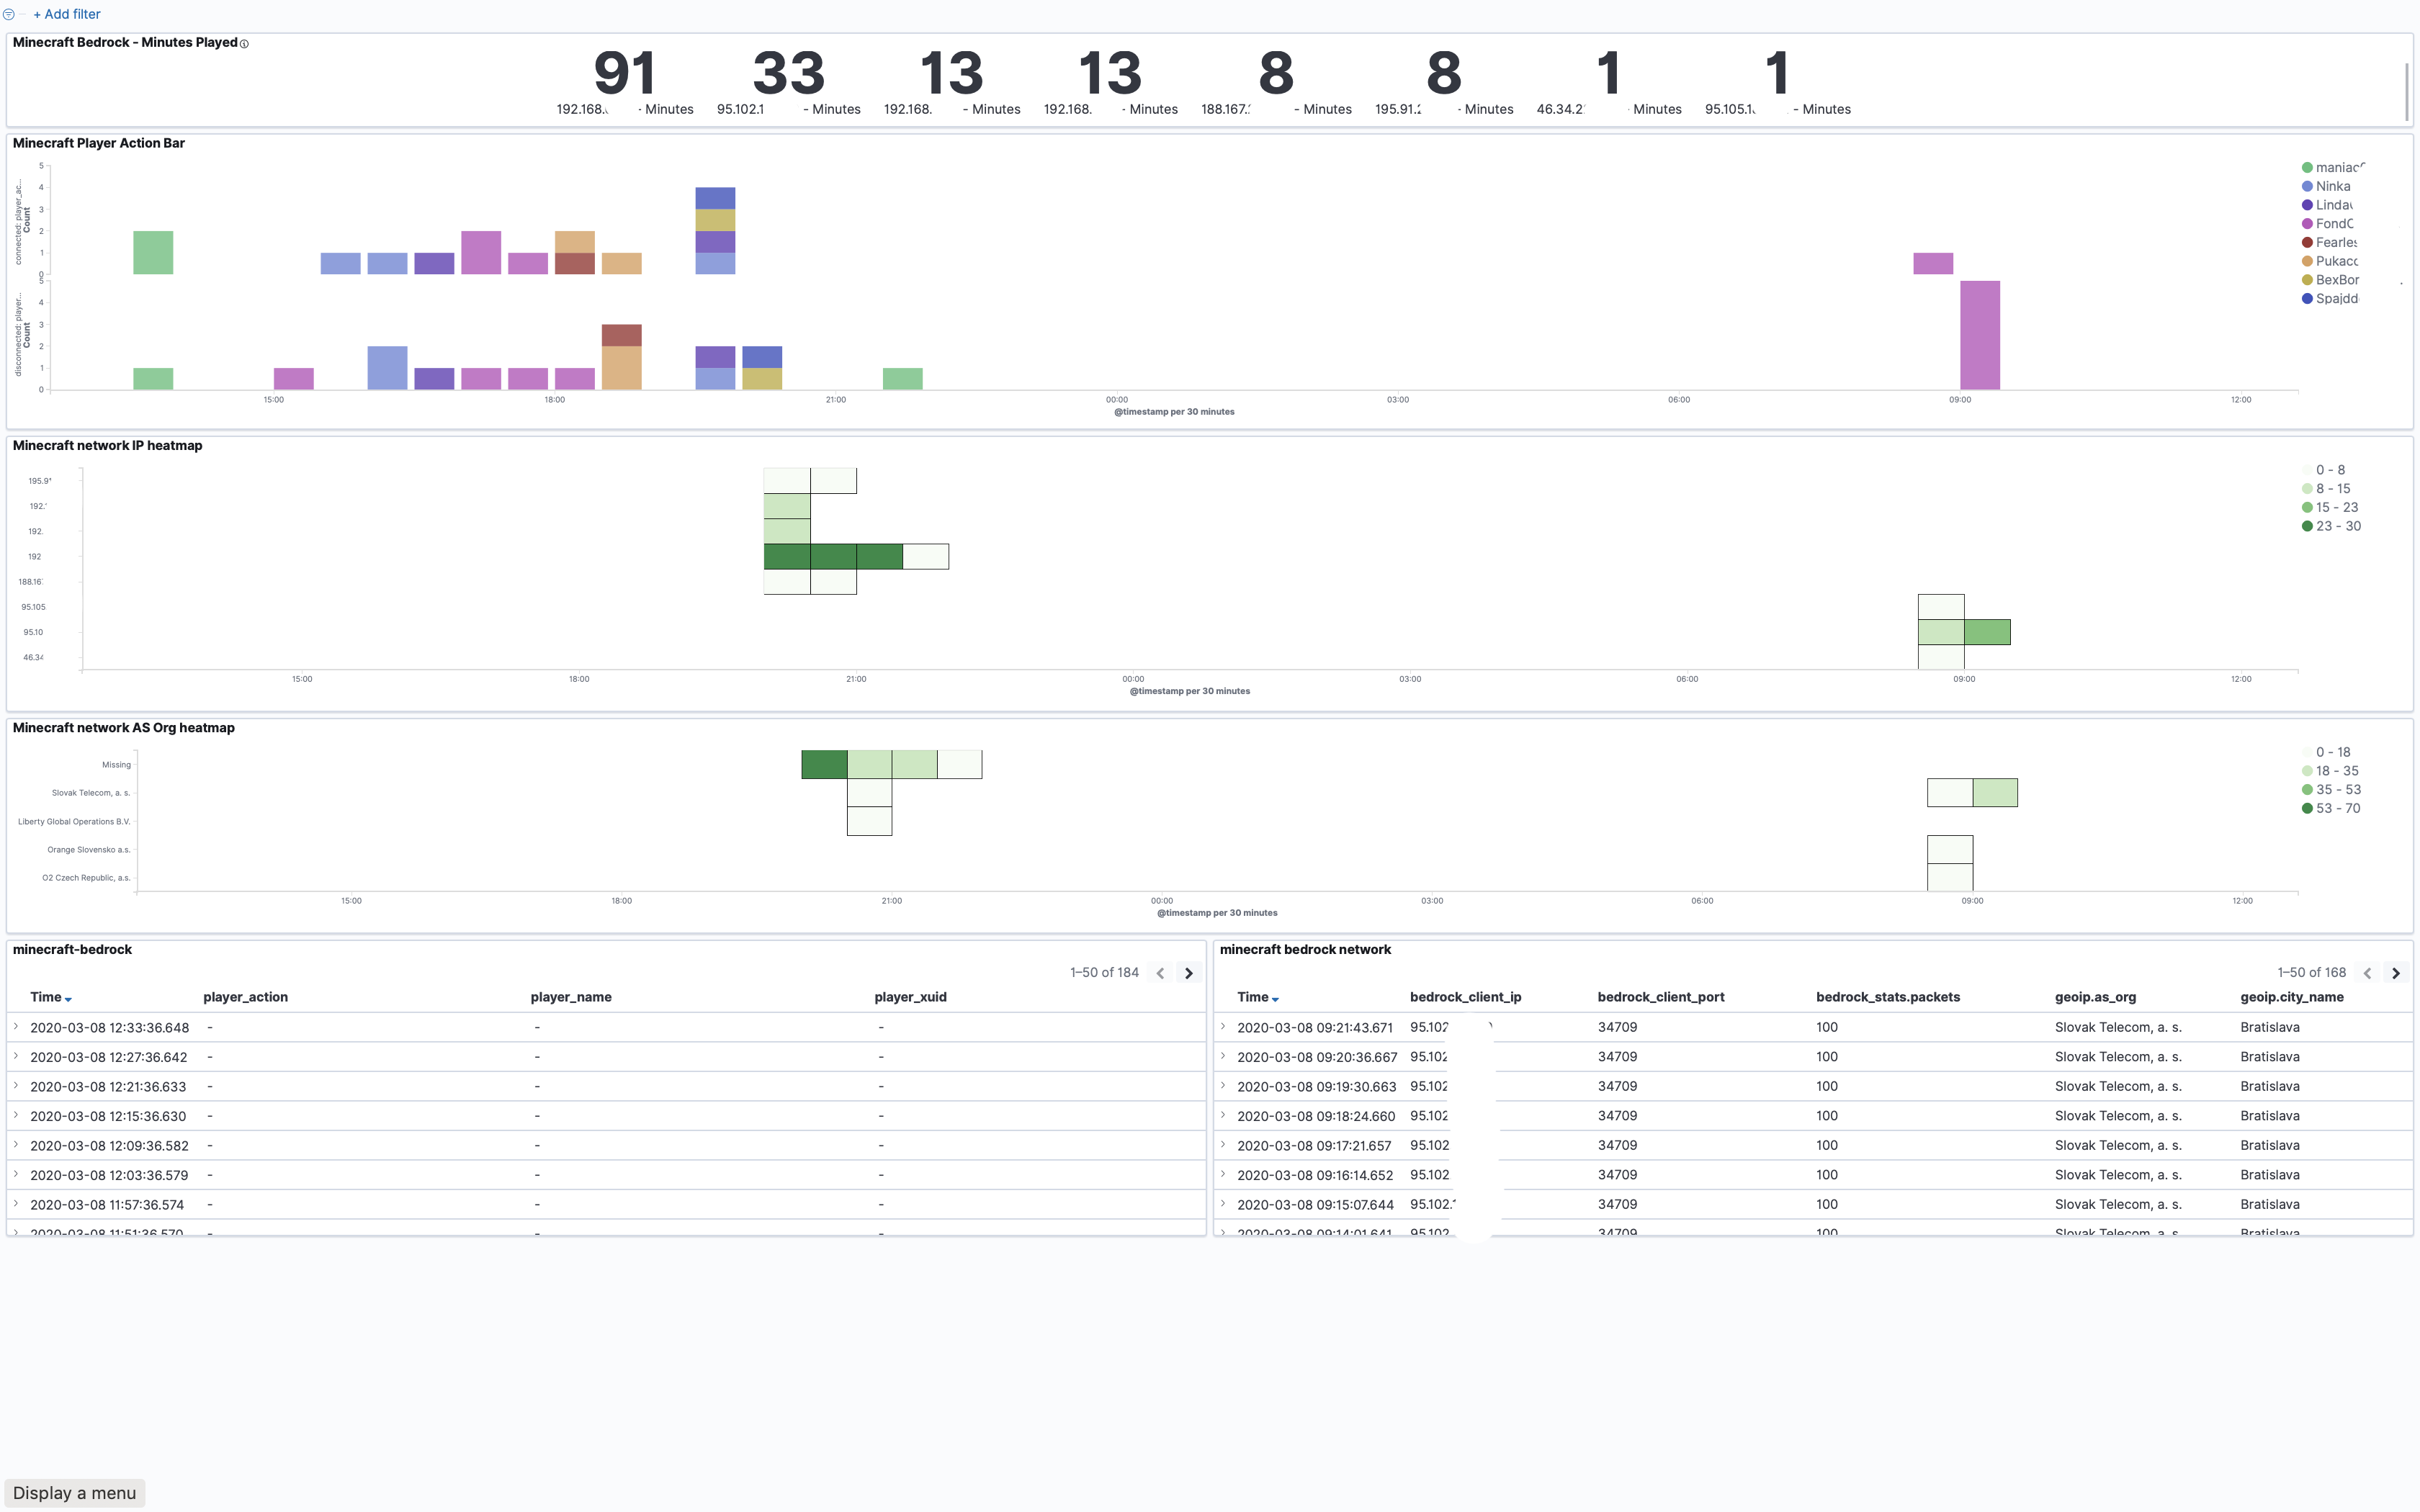This screenshot has width=2420, height=1512.
Task: Sort minecraft-bedrock table by Time arrow
Action: [x=68, y=999]
